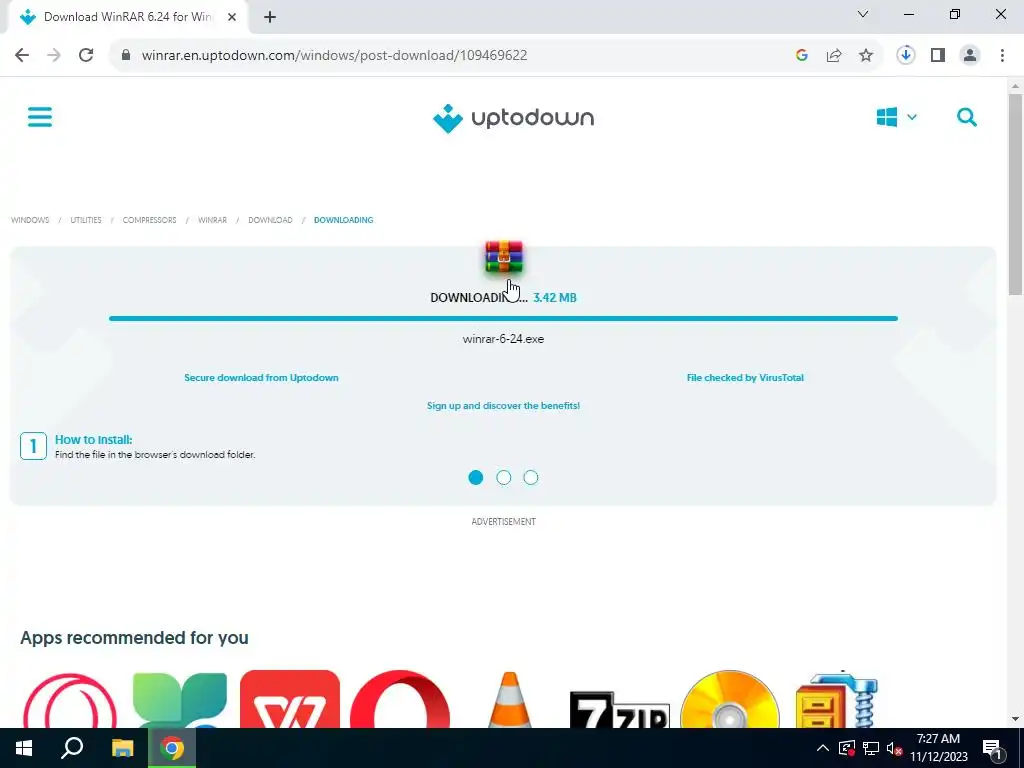The image size is (1024, 768).
Task: Click the browser forward arrow
Action: (54, 56)
